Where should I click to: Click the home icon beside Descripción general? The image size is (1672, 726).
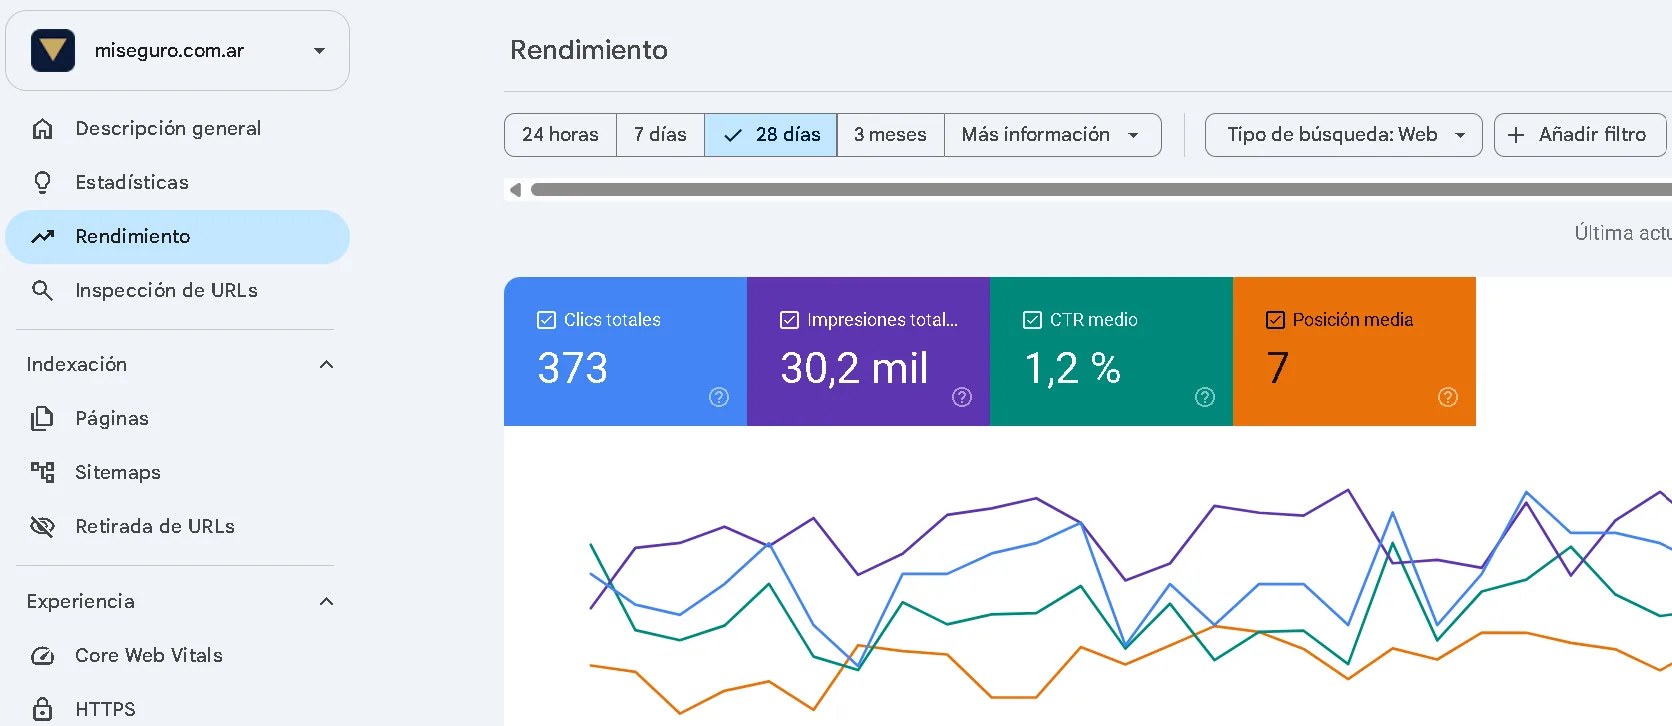pyautogui.click(x=42, y=129)
